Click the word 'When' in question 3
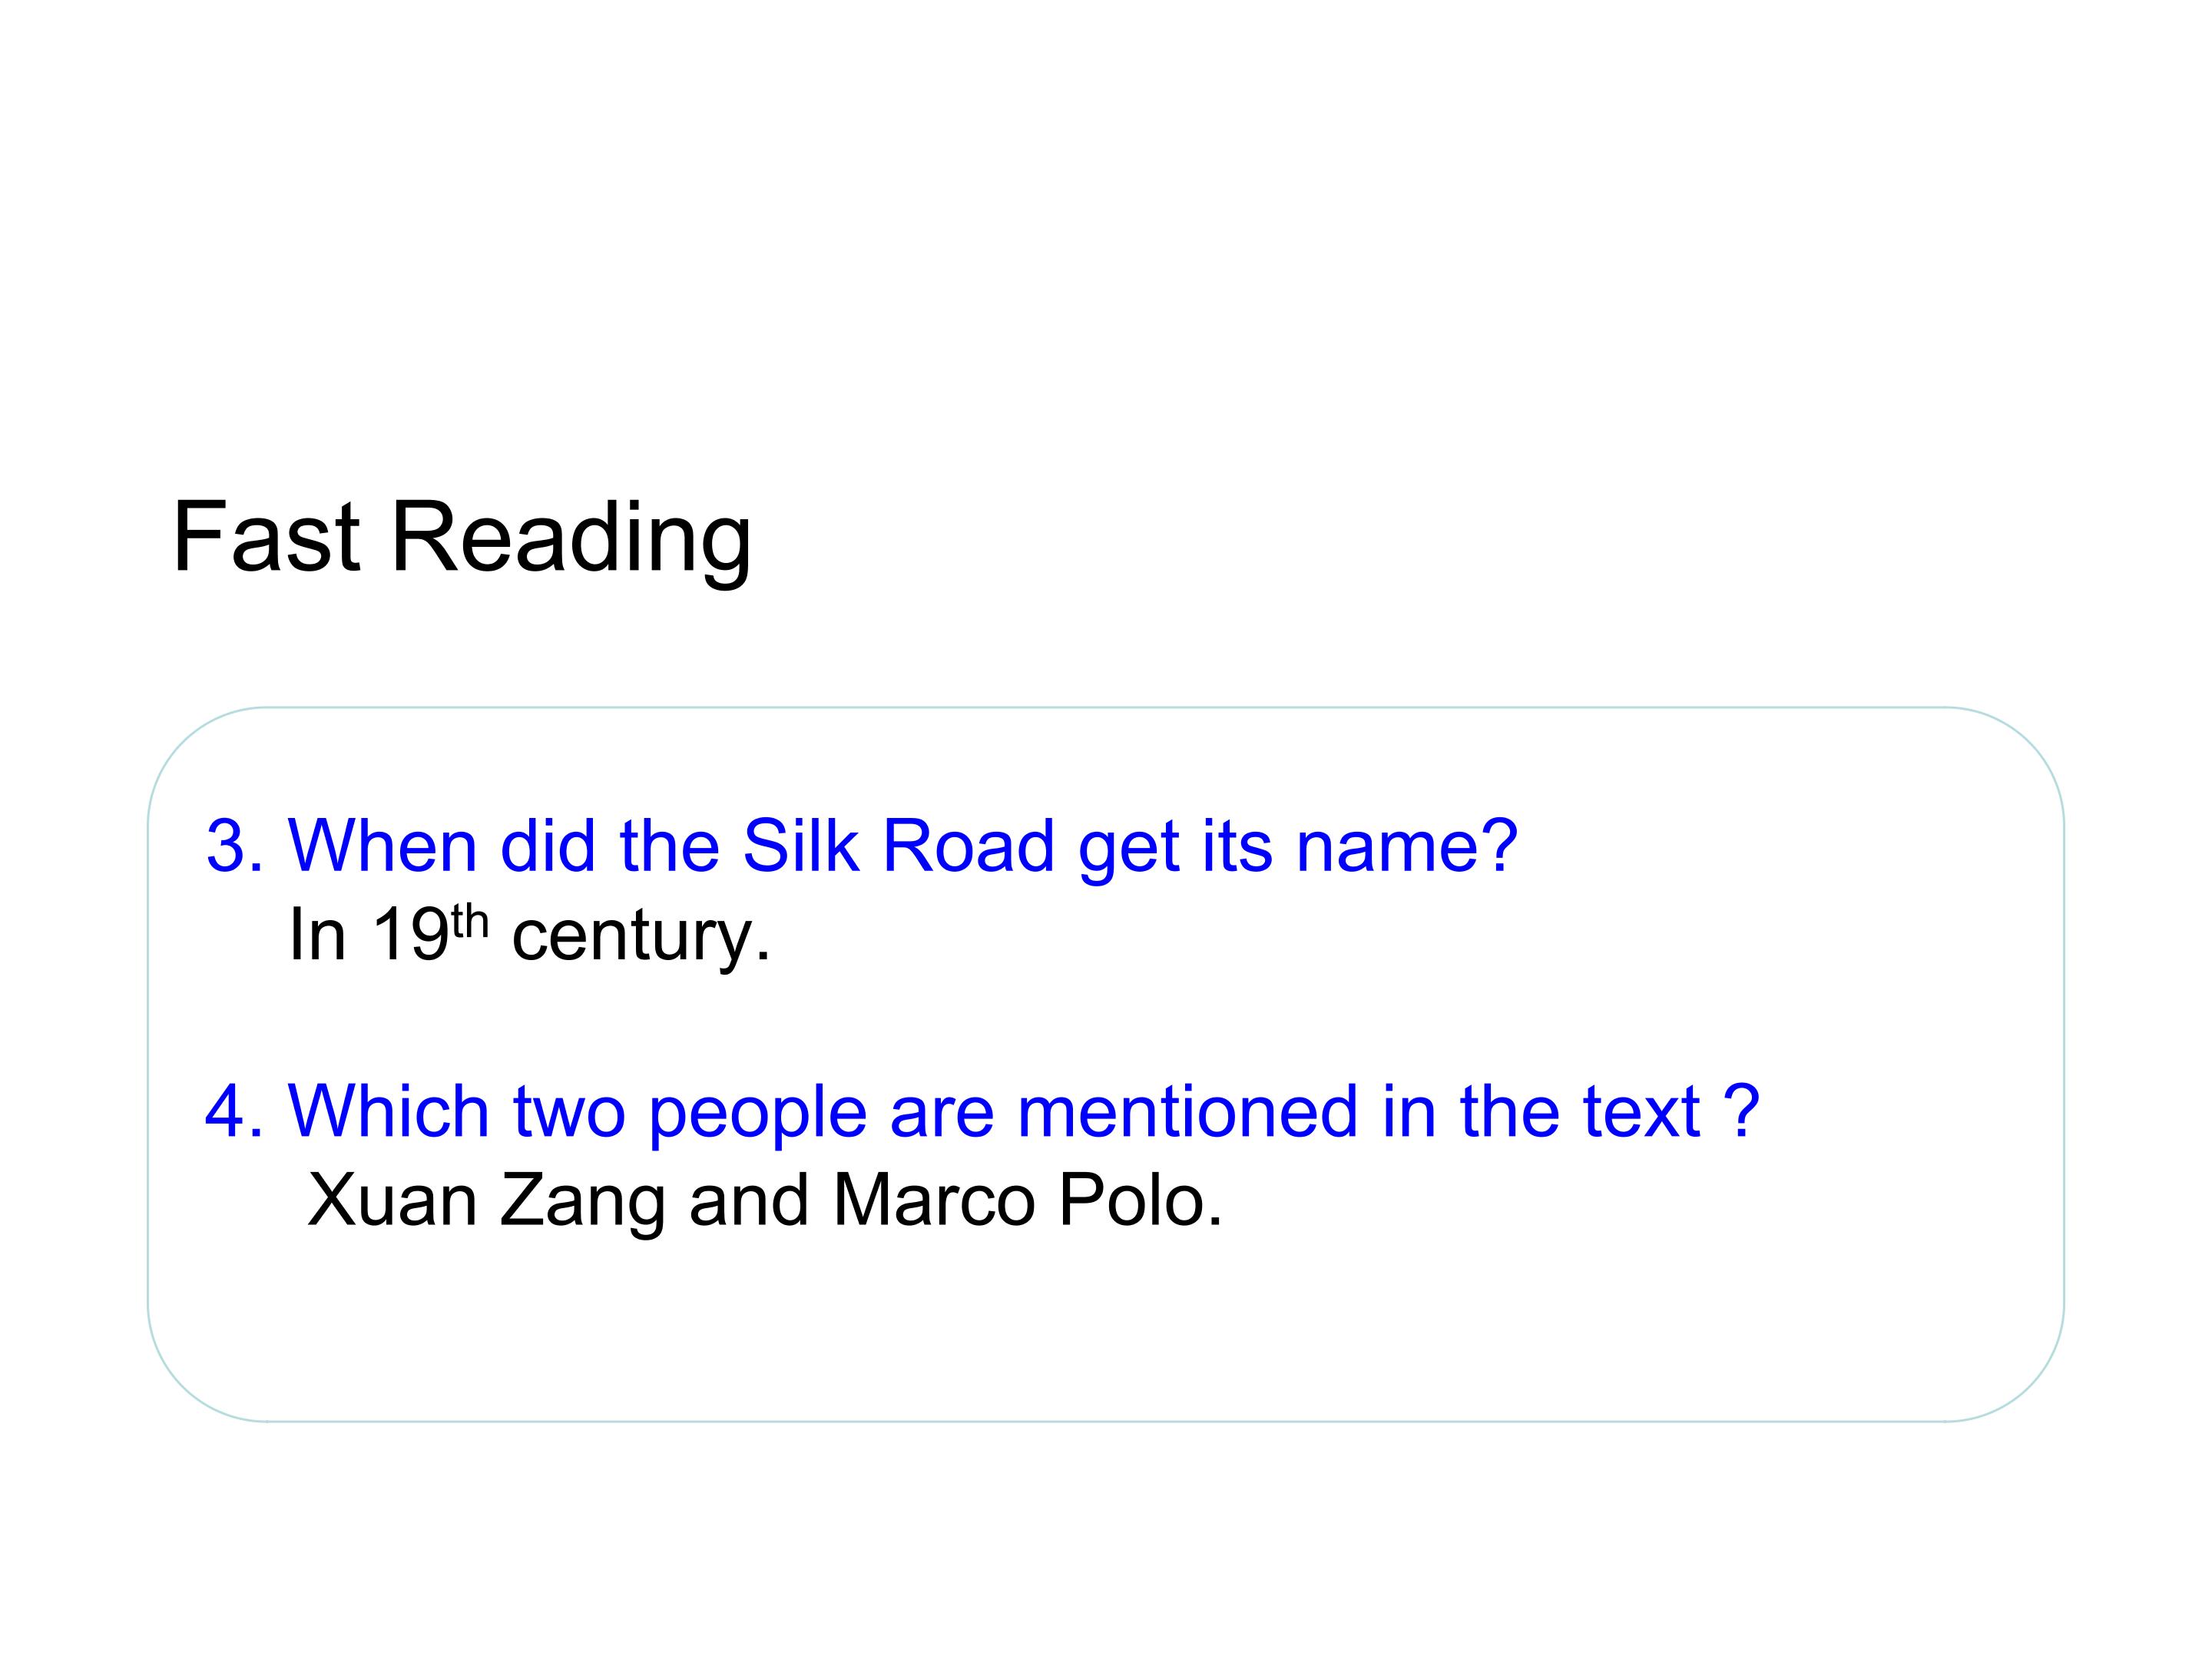The height and width of the screenshot is (1659, 2212). pyautogui.click(x=382, y=846)
